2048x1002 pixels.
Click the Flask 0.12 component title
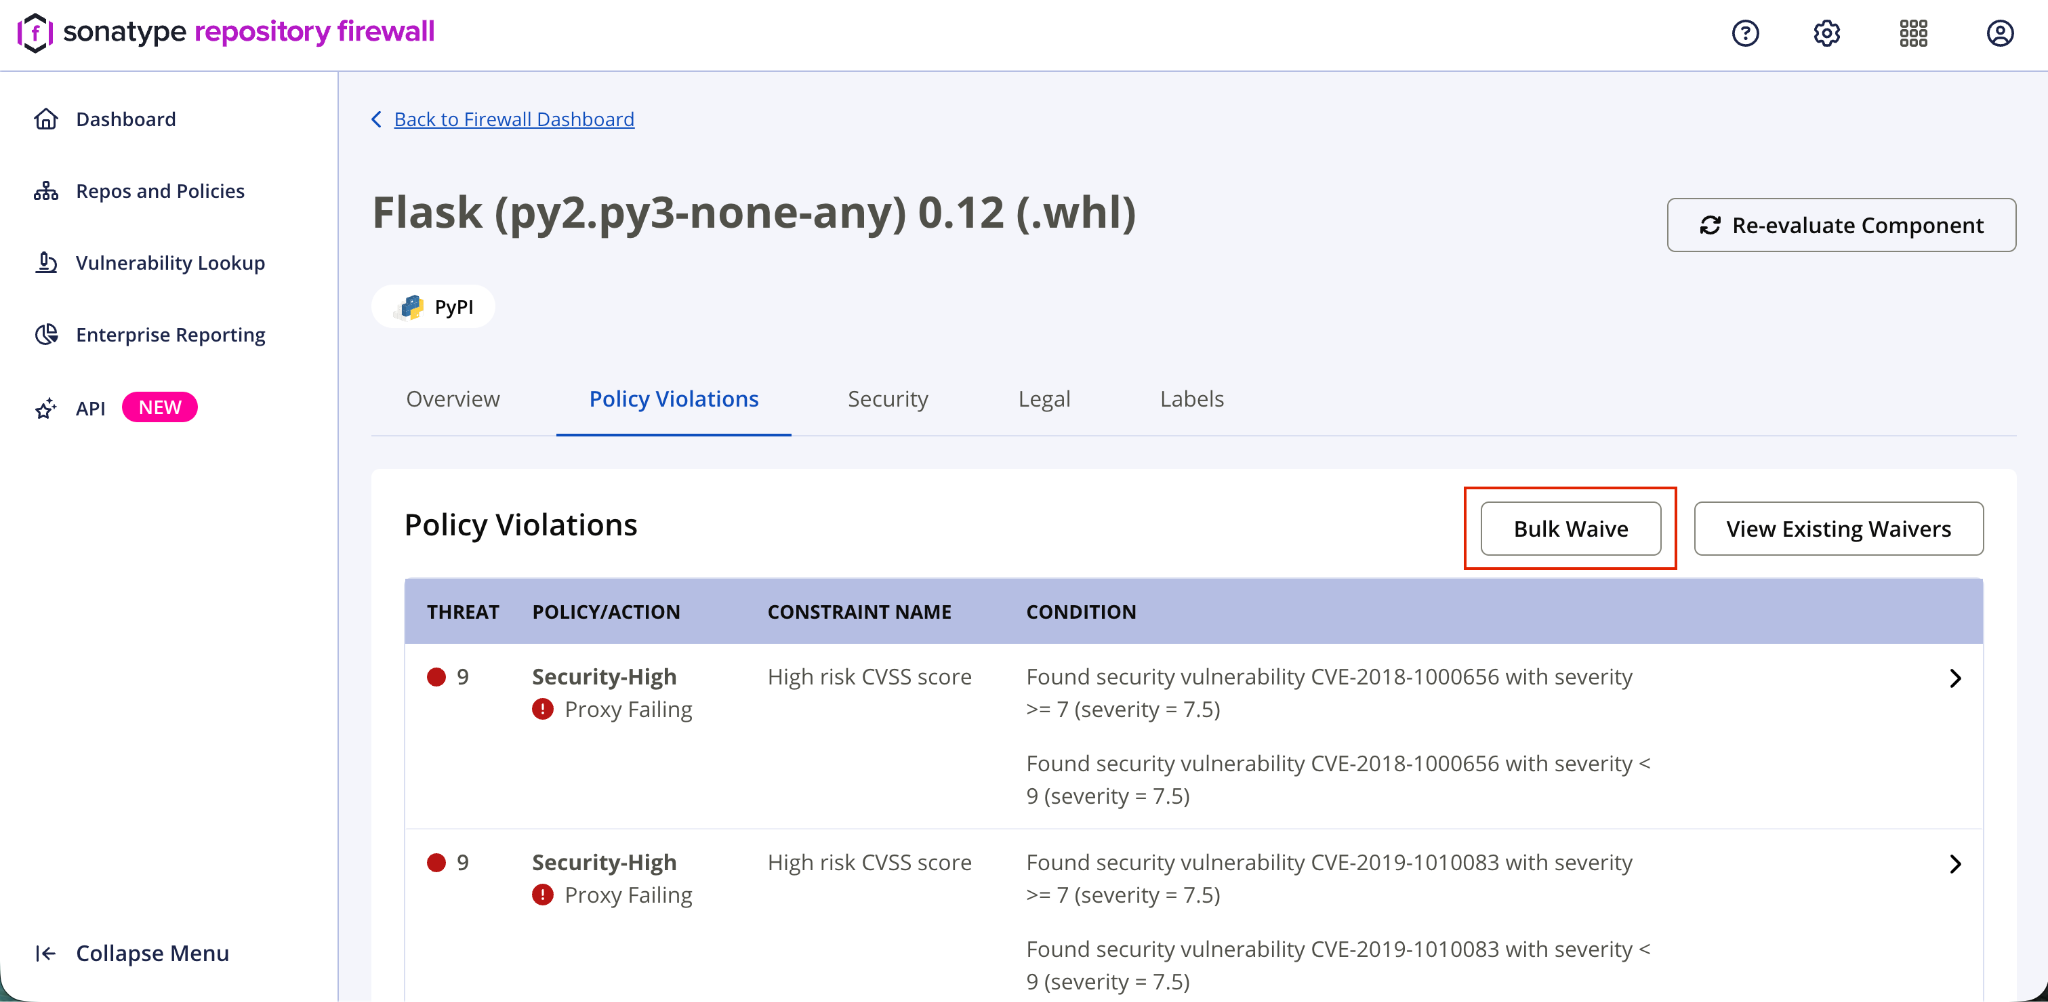point(754,213)
